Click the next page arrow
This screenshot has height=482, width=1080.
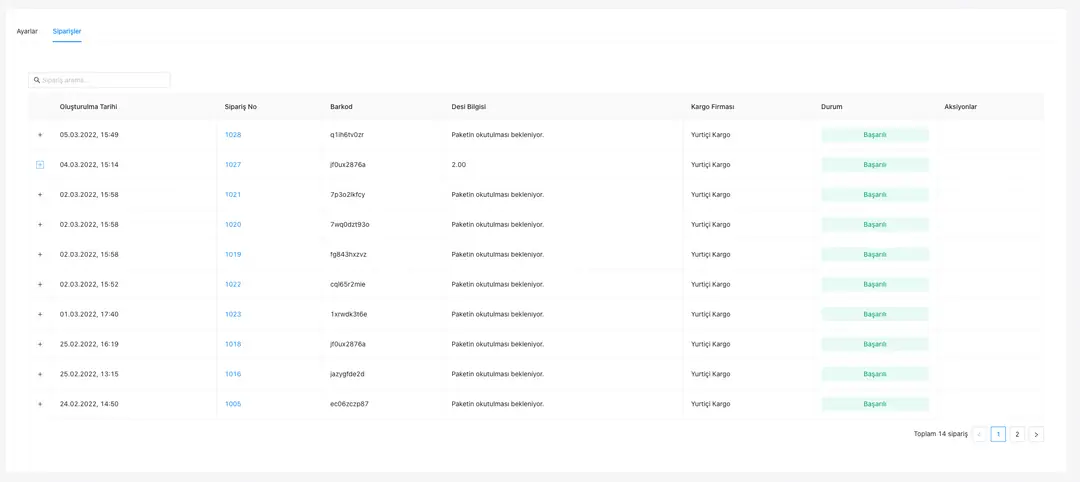[x=1036, y=434]
